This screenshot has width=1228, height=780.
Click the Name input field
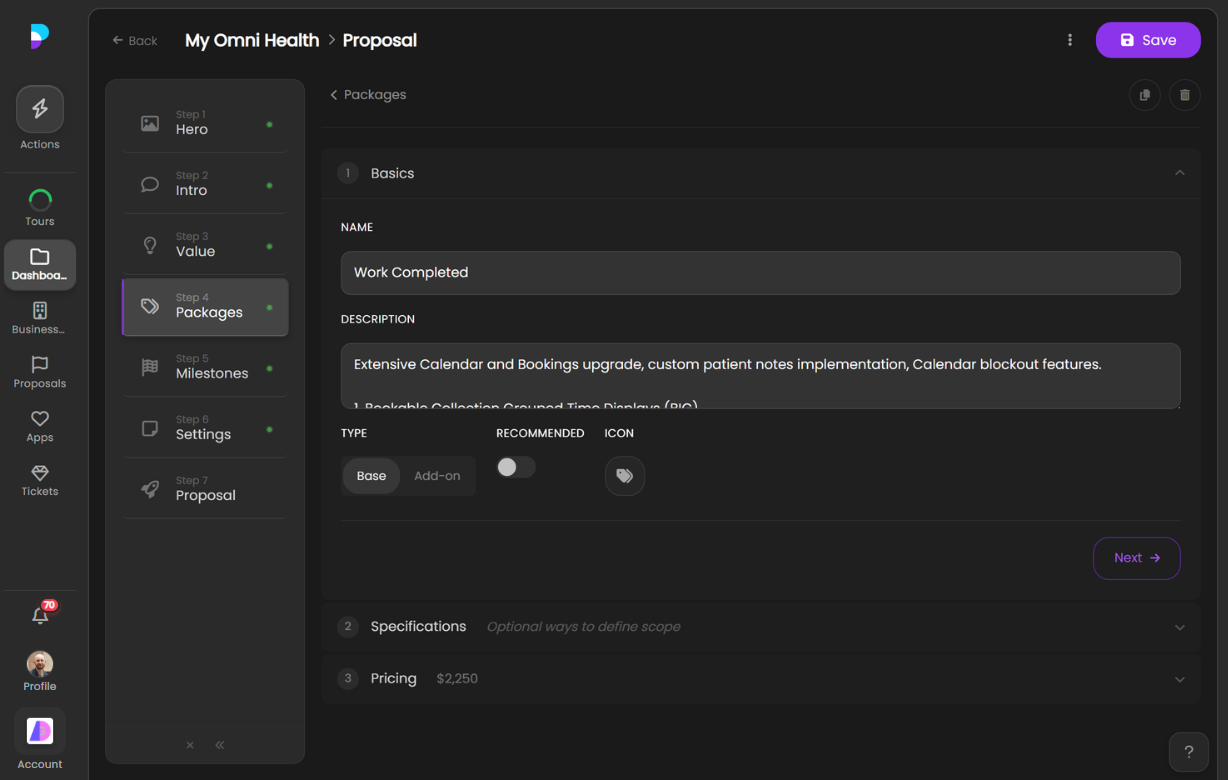pyautogui.click(x=760, y=273)
